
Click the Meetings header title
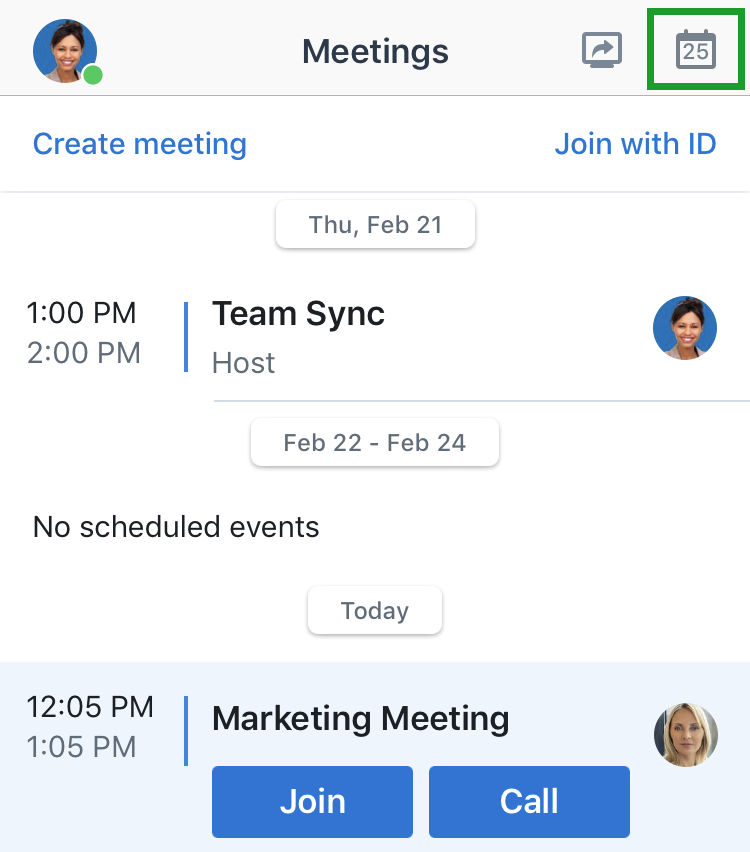click(376, 52)
